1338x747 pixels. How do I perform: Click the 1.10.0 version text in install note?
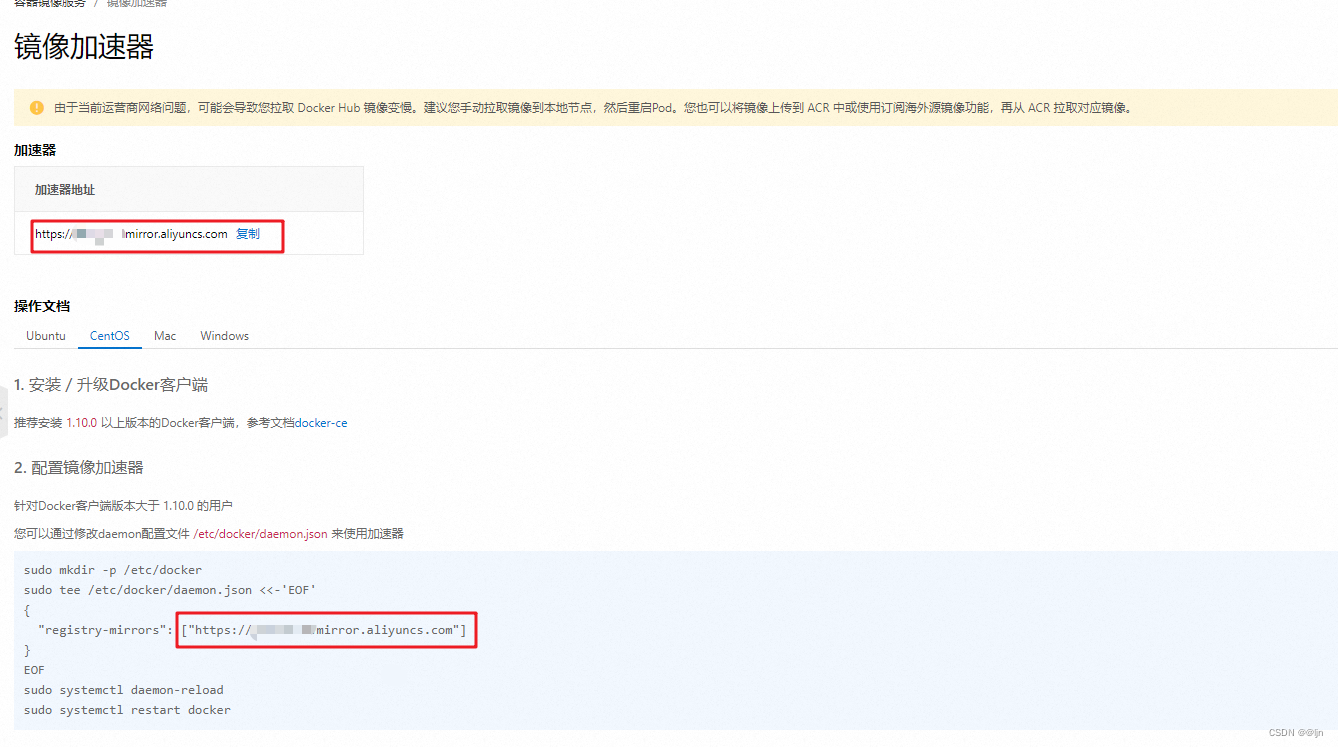tap(82, 423)
